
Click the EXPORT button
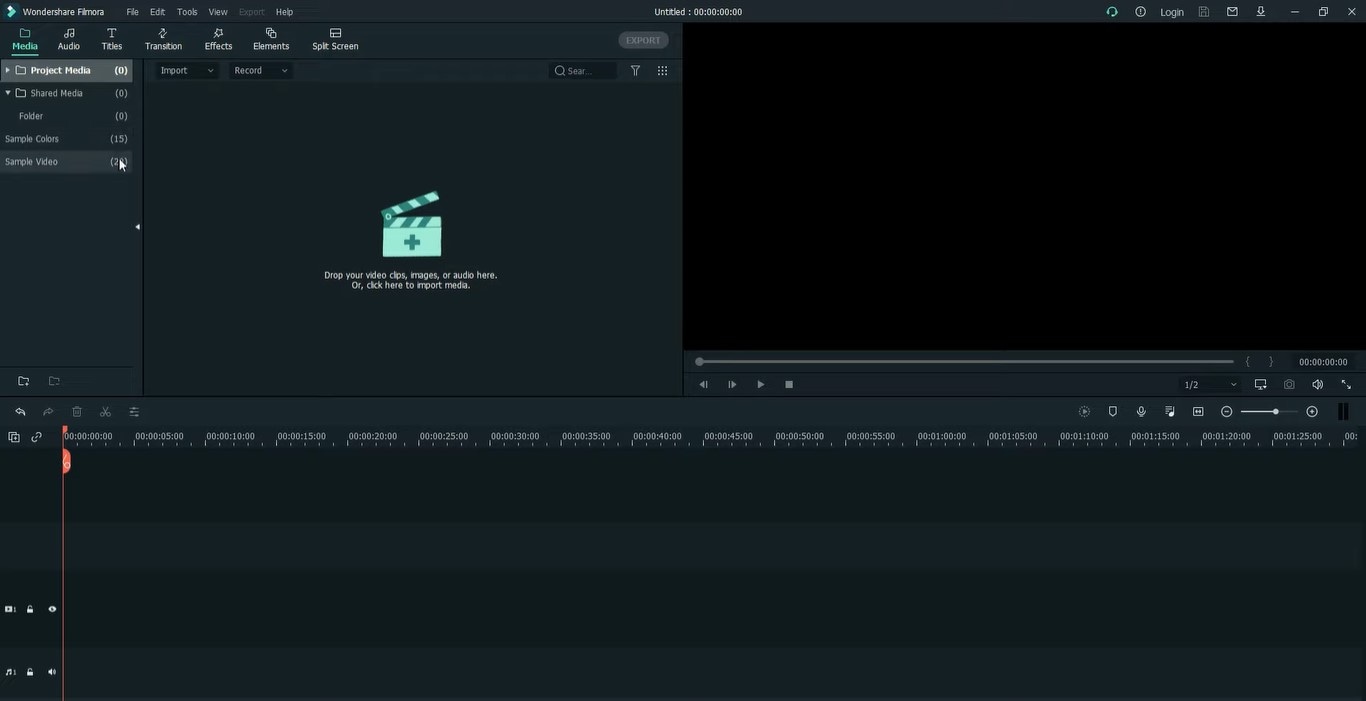pos(643,40)
